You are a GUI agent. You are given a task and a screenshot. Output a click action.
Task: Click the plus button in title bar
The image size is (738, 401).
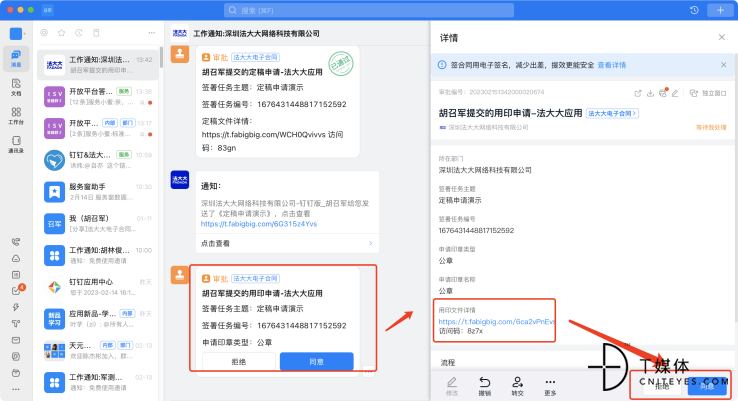click(x=720, y=10)
